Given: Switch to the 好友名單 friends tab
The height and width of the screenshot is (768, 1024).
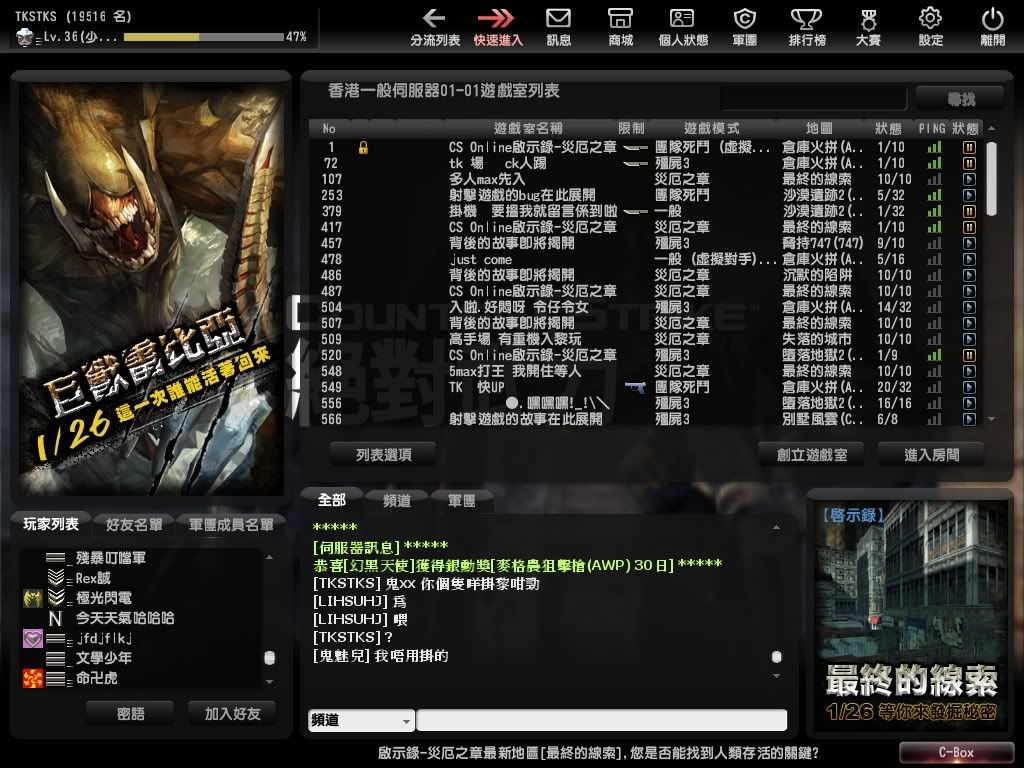Looking at the screenshot, I should pyautogui.click(x=134, y=524).
